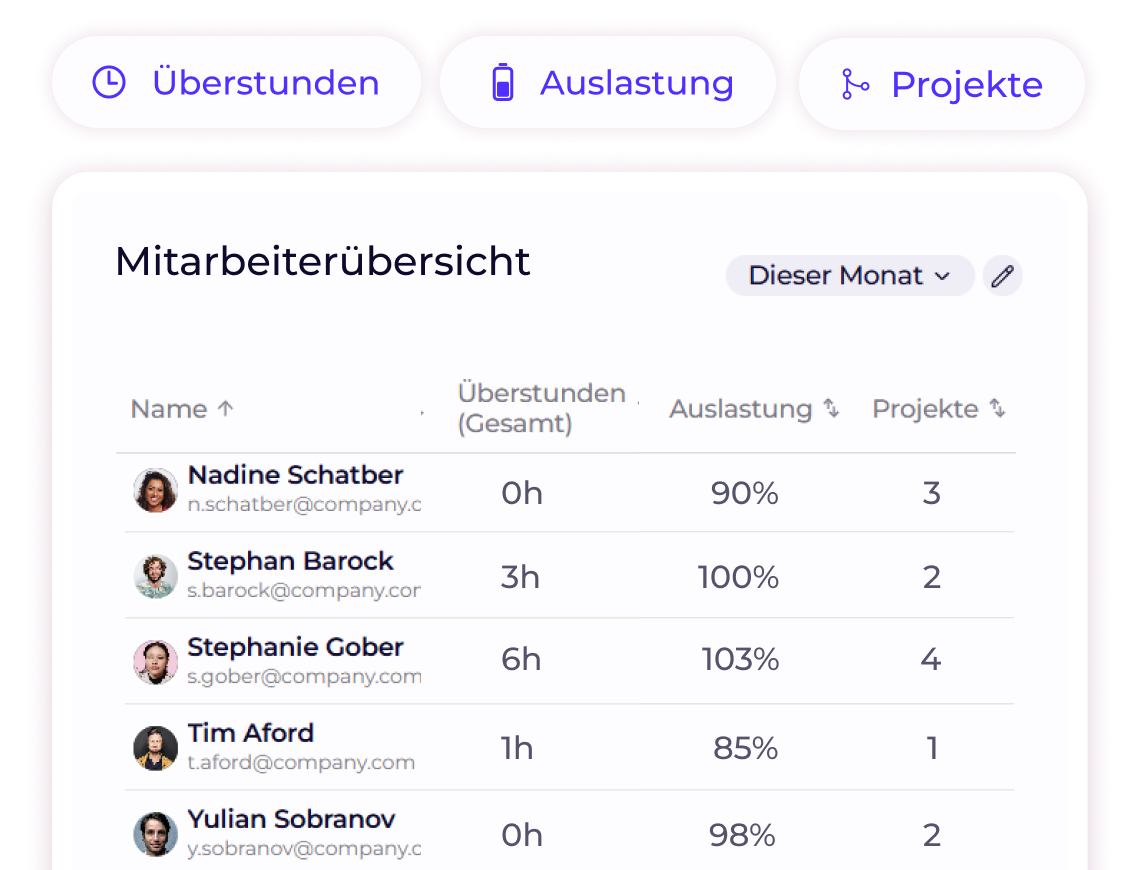1140x870 pixels.
Task: Click the pencil edit icon
Action: [x=1002, y=276]
